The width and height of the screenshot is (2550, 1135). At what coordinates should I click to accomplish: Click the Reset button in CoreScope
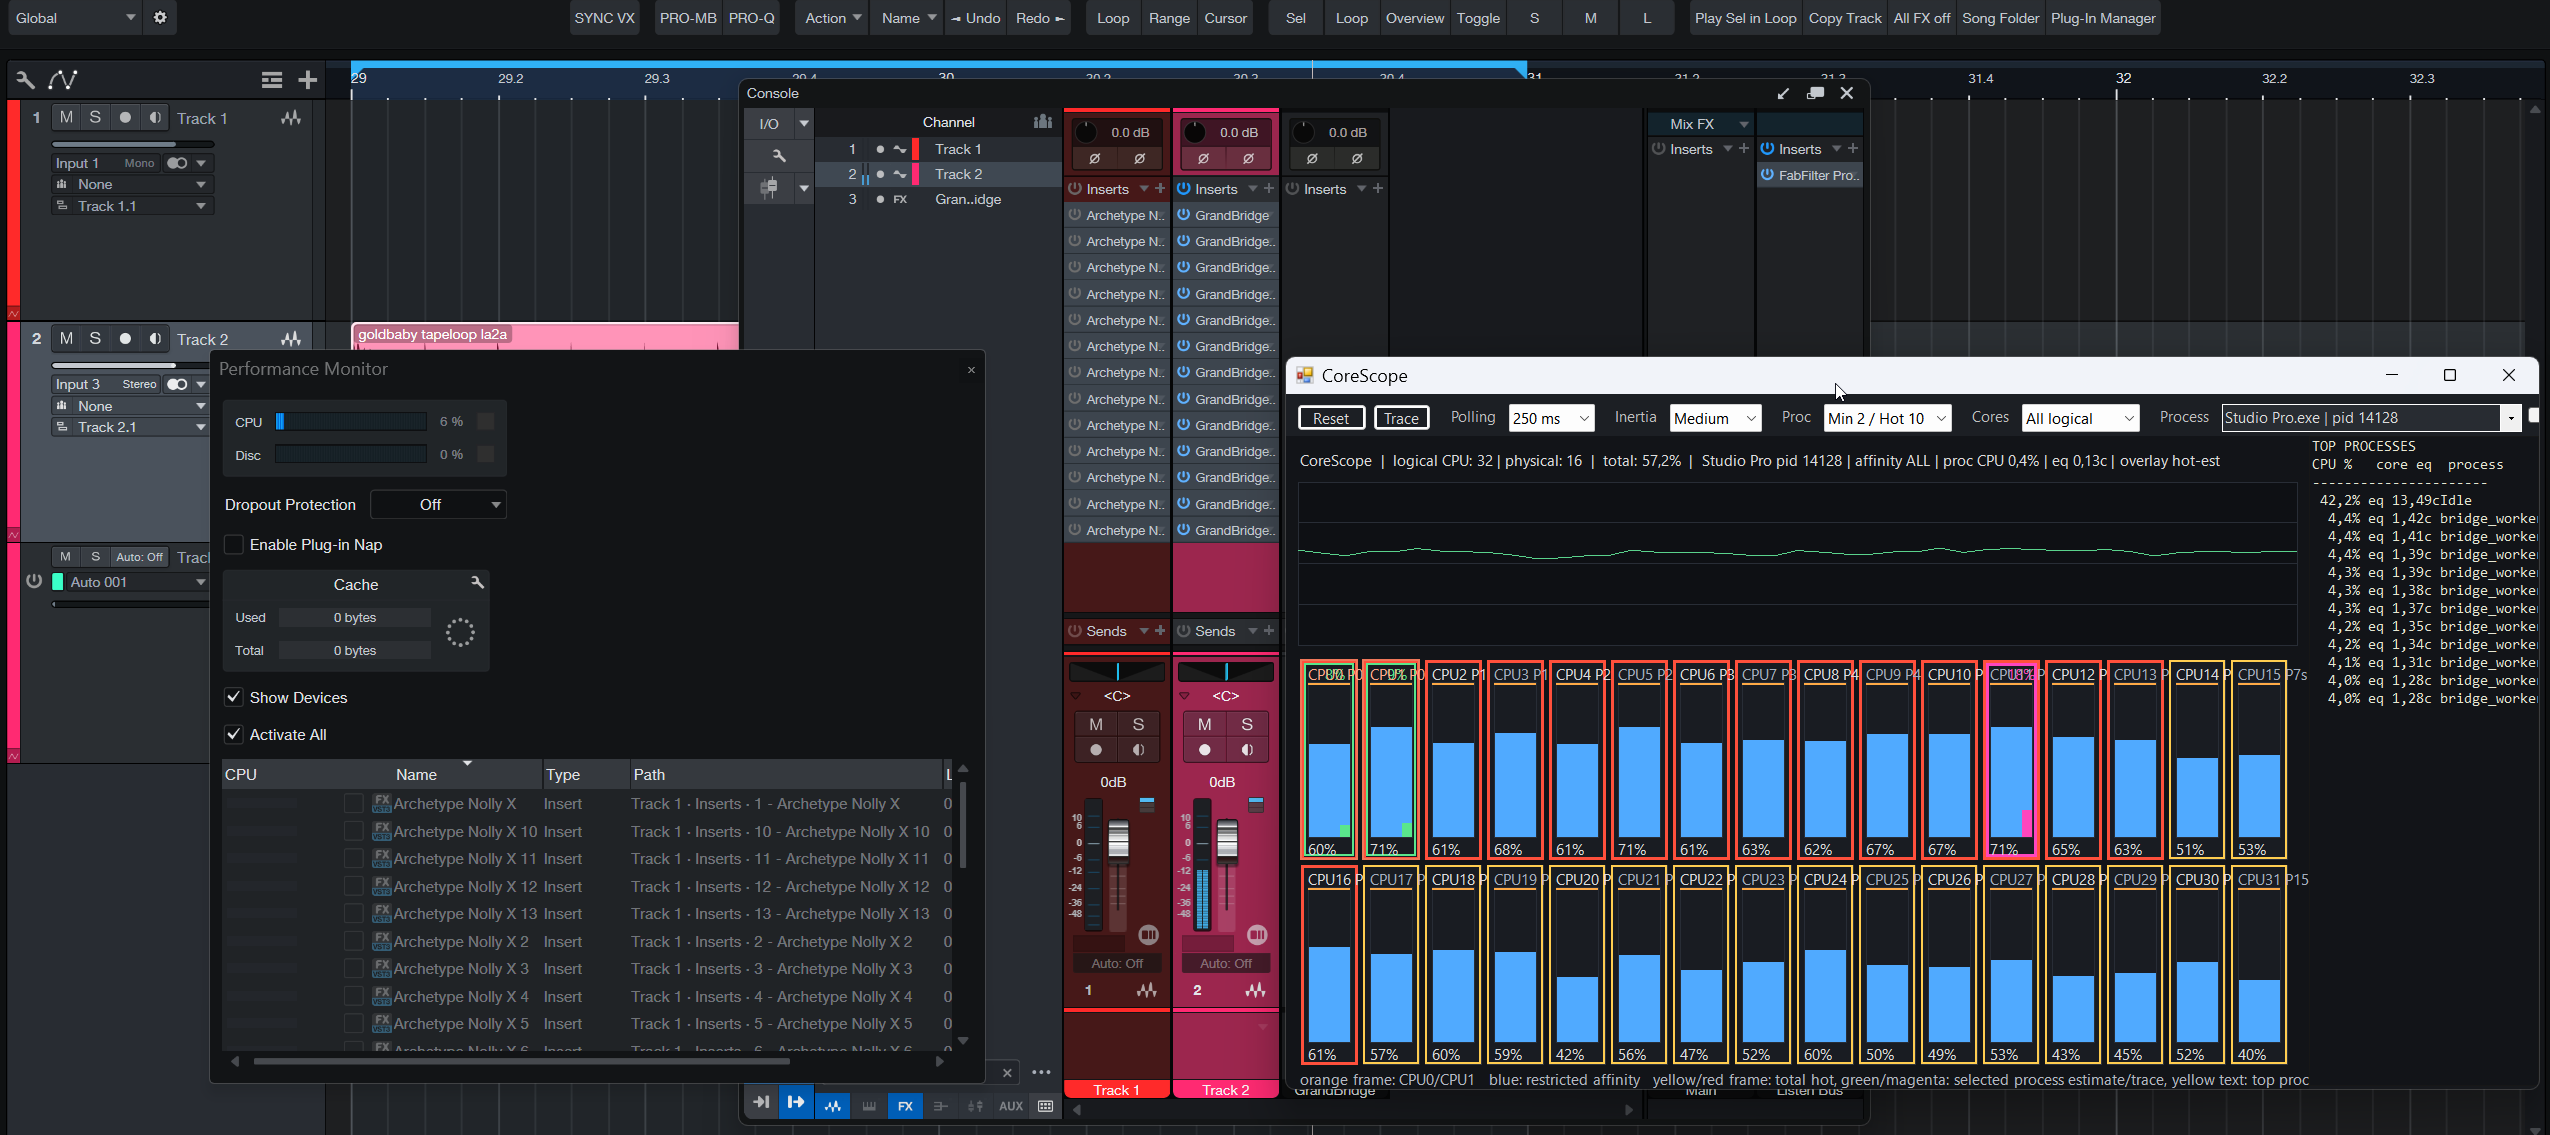(x=1331, y=418)
